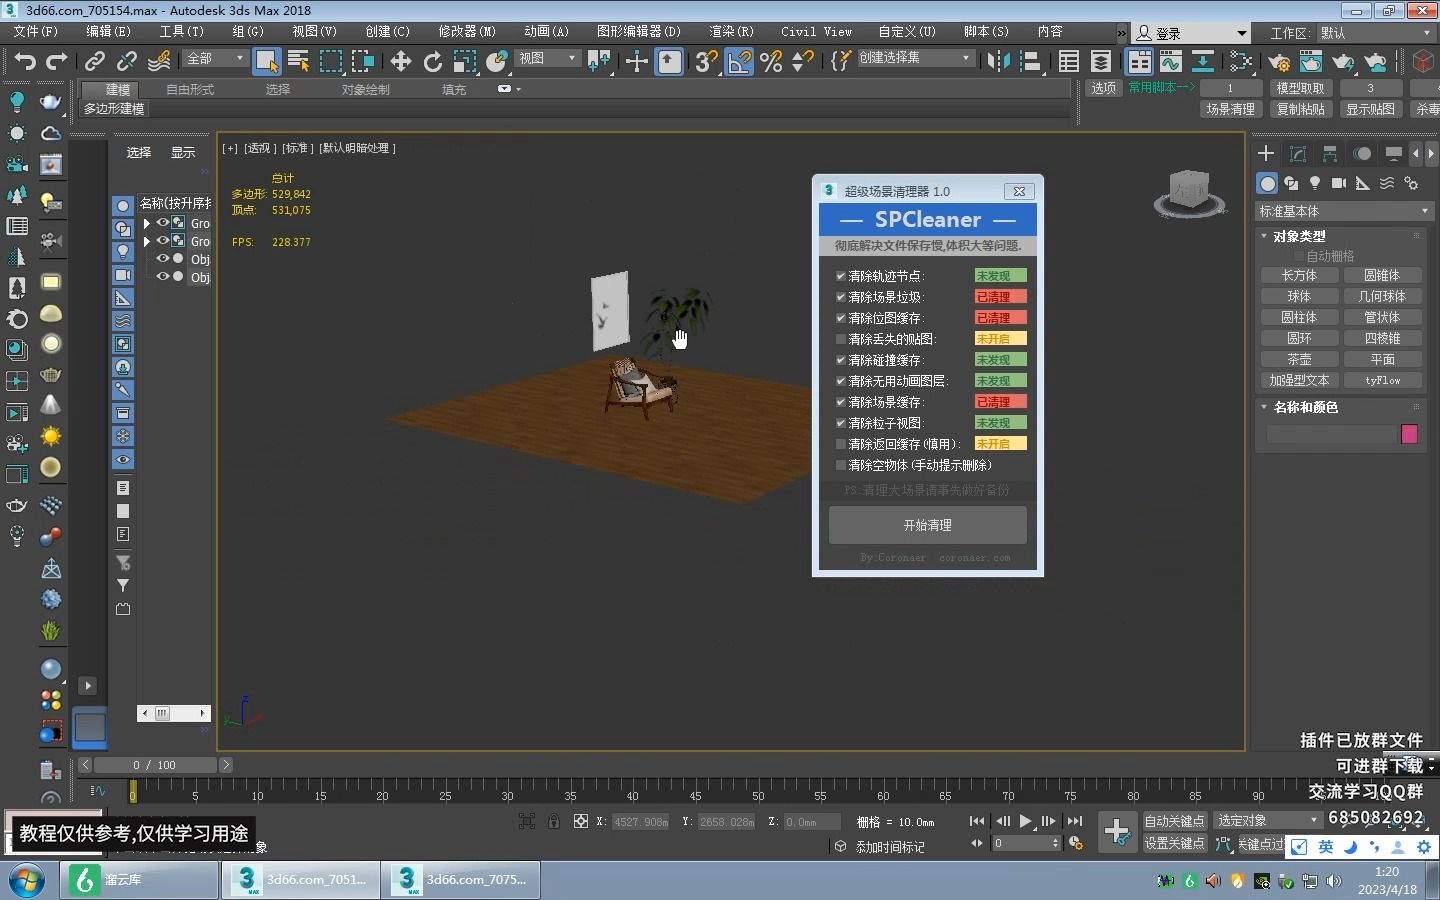
Task: Open the Material Editor
Action: [1240, 62]
